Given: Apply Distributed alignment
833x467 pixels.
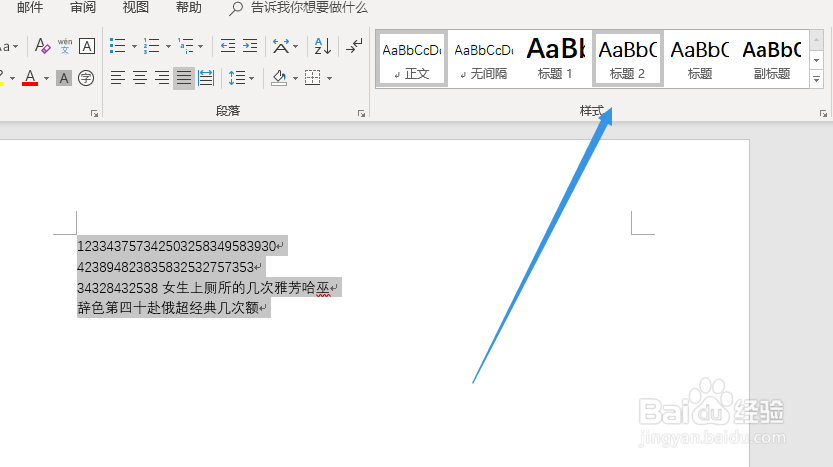Looking at the screenshot, I should coord(206,78).
